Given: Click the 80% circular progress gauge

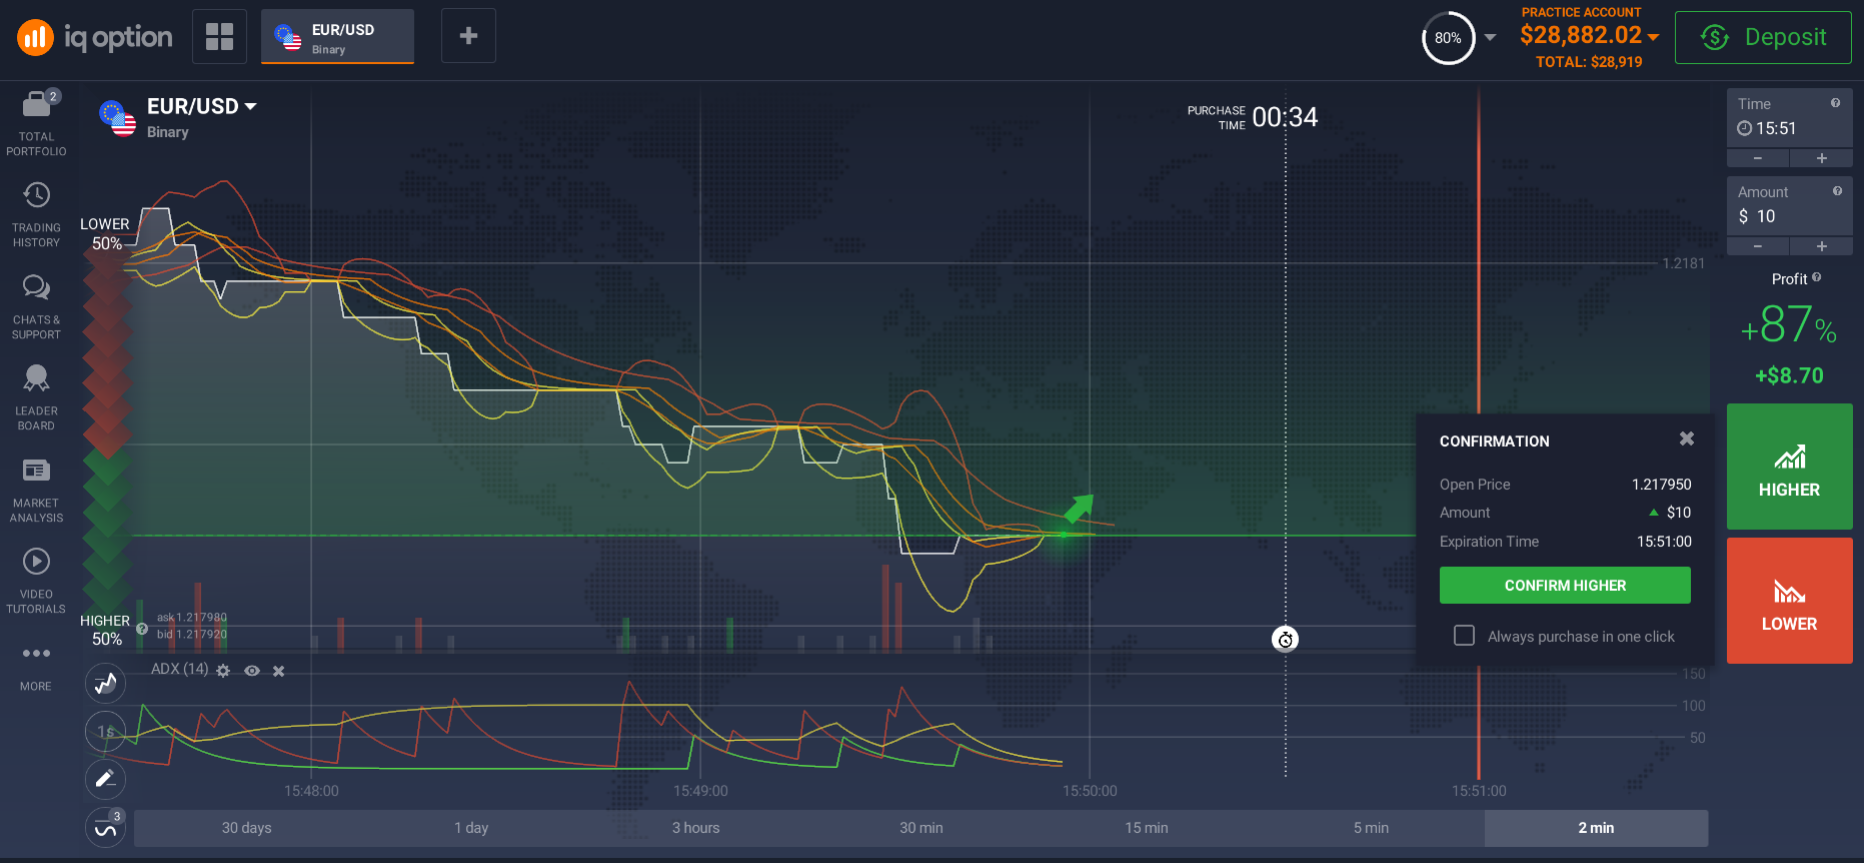Looking at the screenshot, I should coord(1448,38).
